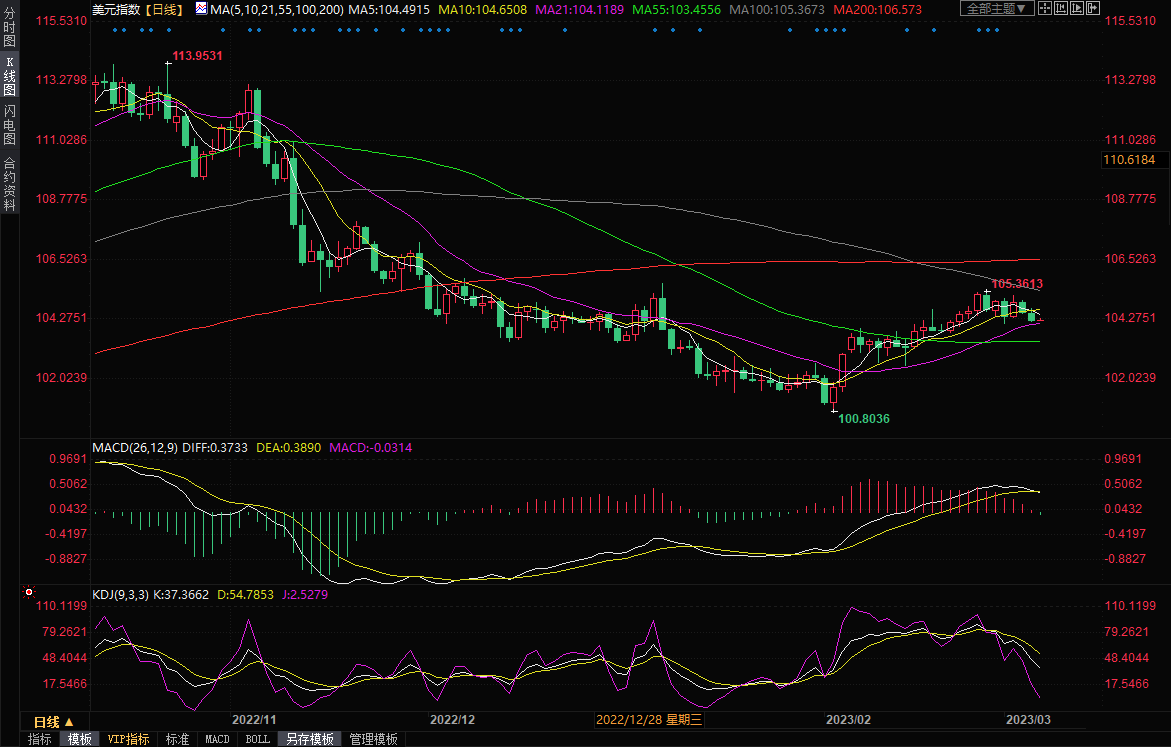Toggle the VIP指标 tab

[129, 739]
